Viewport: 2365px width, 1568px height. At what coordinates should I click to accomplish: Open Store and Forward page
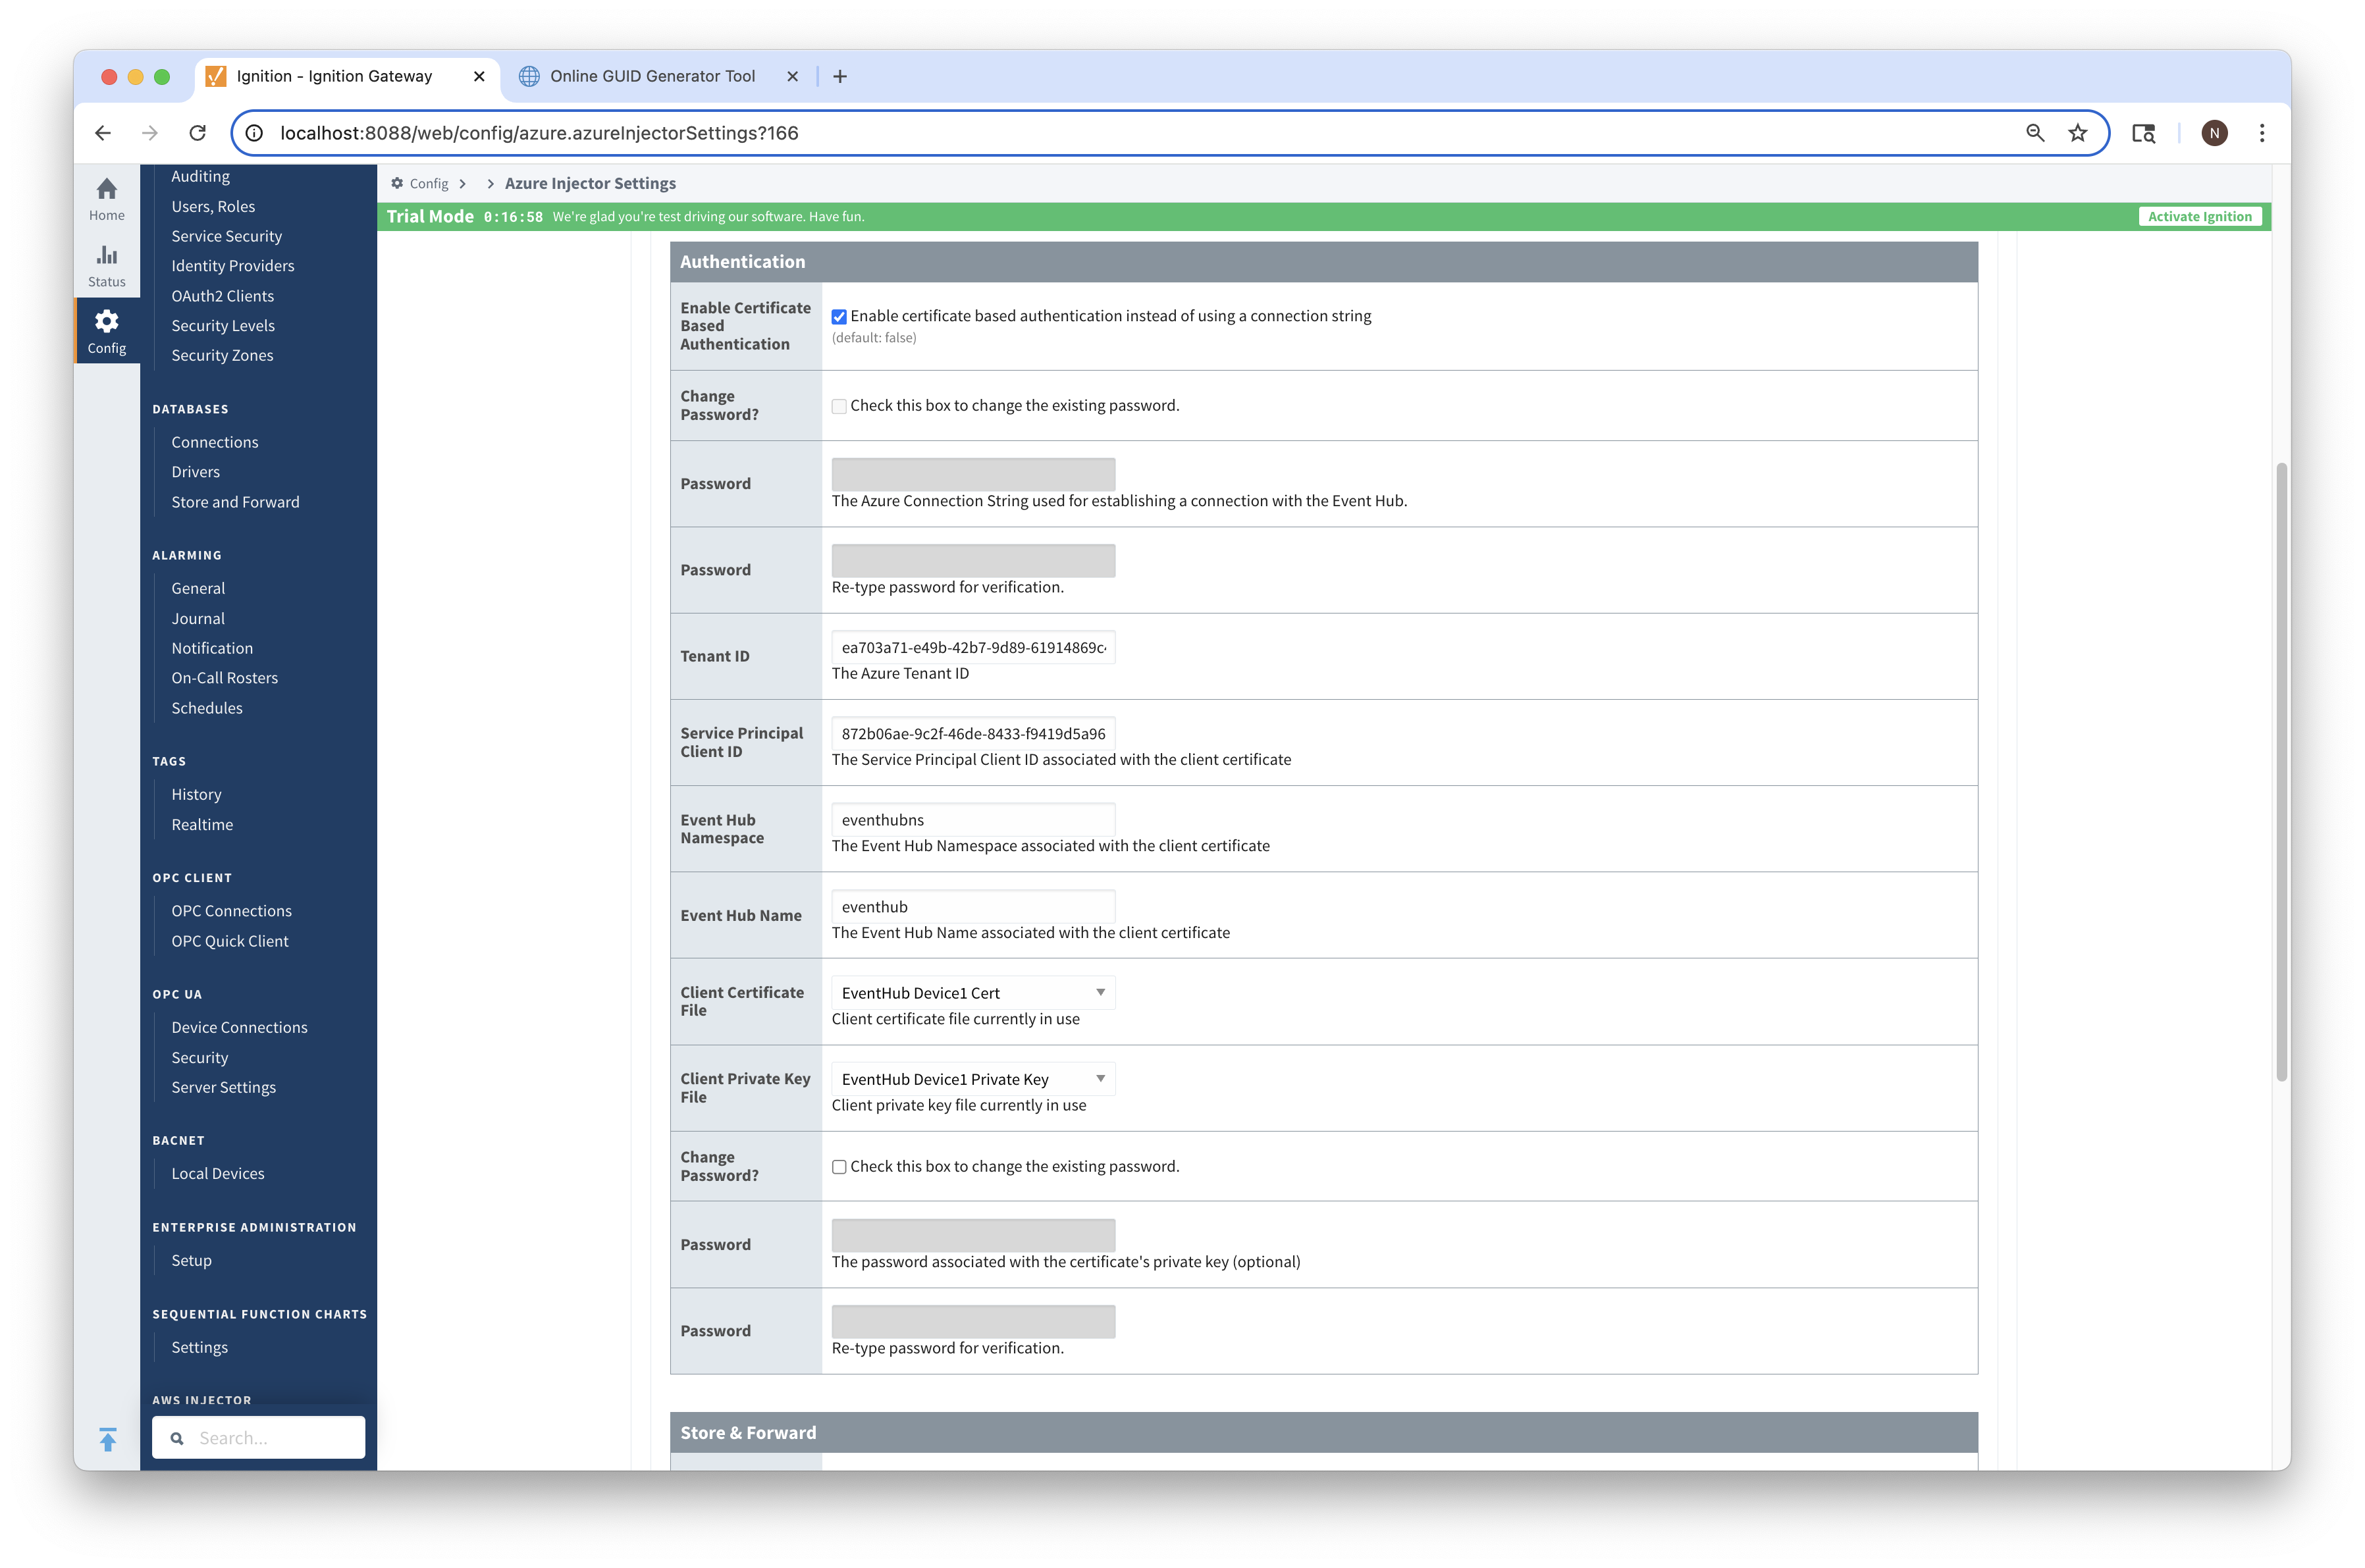coord(235,502)
